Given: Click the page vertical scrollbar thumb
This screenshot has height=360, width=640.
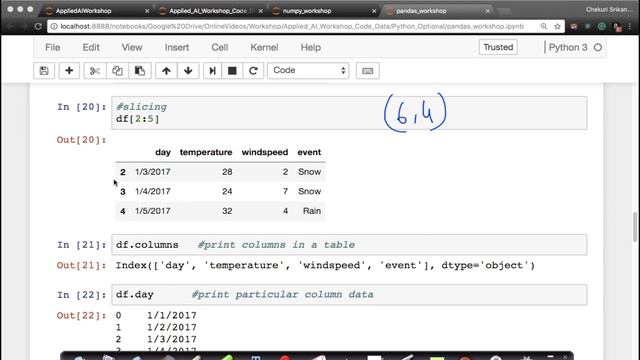Looking at the screenshot, I should (x=635, y=227).
